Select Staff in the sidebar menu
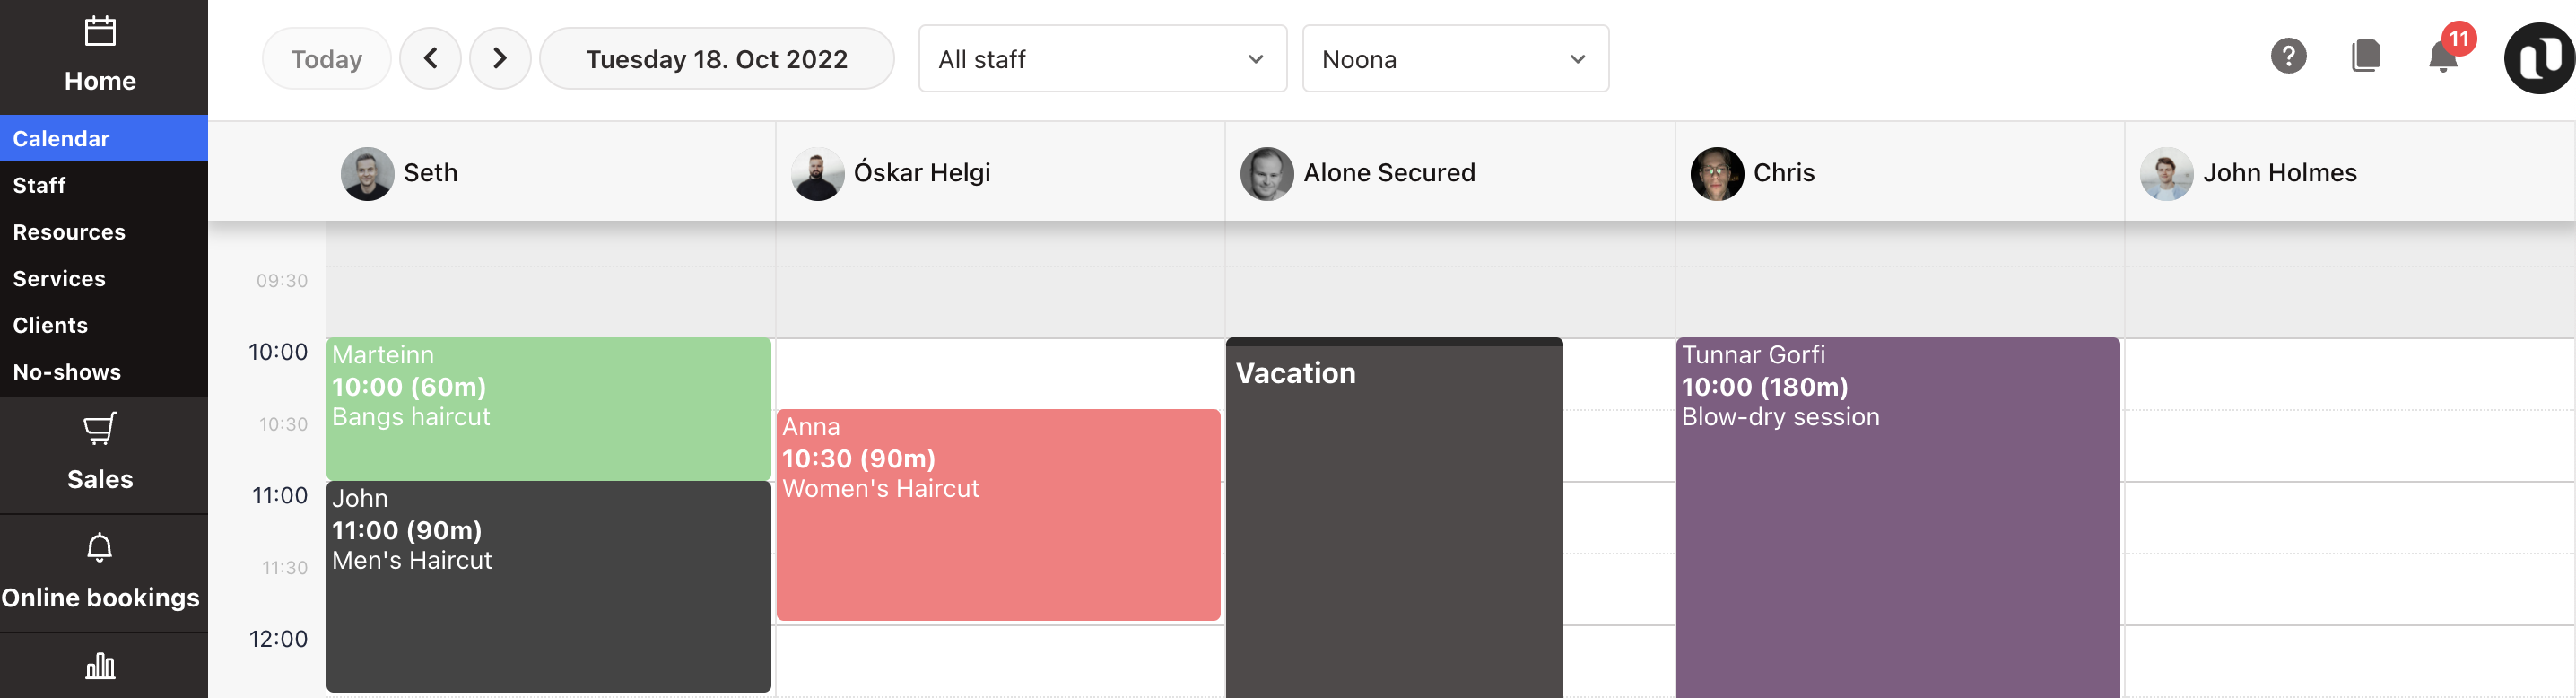2576x698 pixels. [40, 185]
